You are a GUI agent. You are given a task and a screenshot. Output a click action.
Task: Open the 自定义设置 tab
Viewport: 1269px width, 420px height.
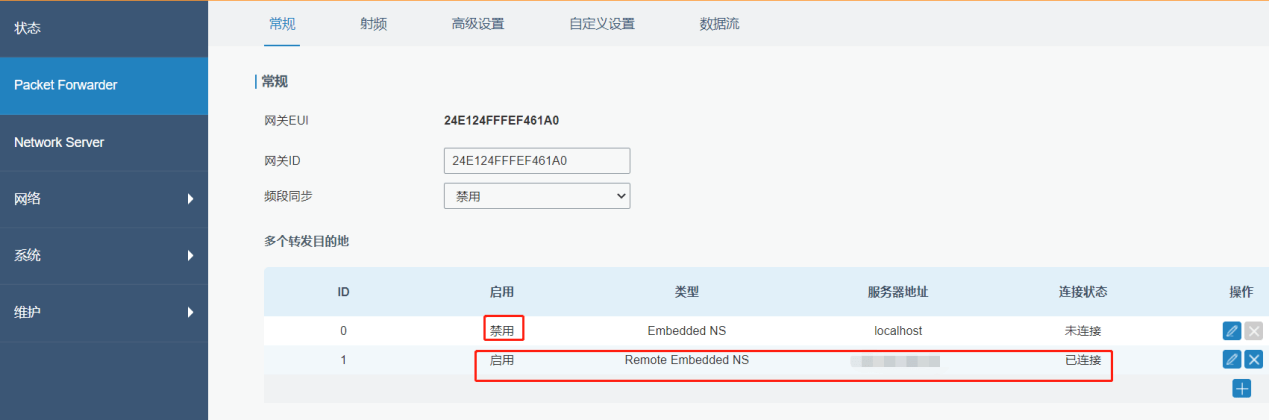click(602, 24)
